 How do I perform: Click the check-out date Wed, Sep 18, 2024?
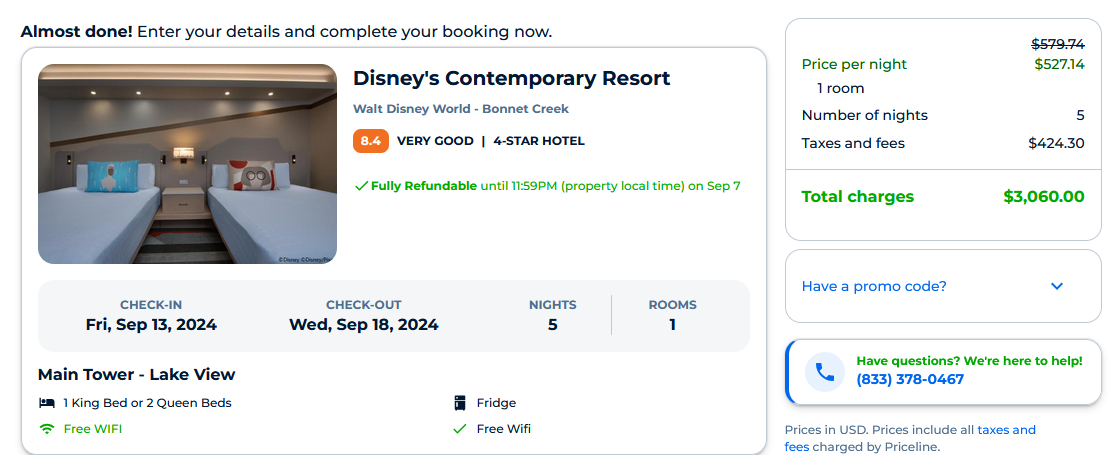tap(363, 324)
